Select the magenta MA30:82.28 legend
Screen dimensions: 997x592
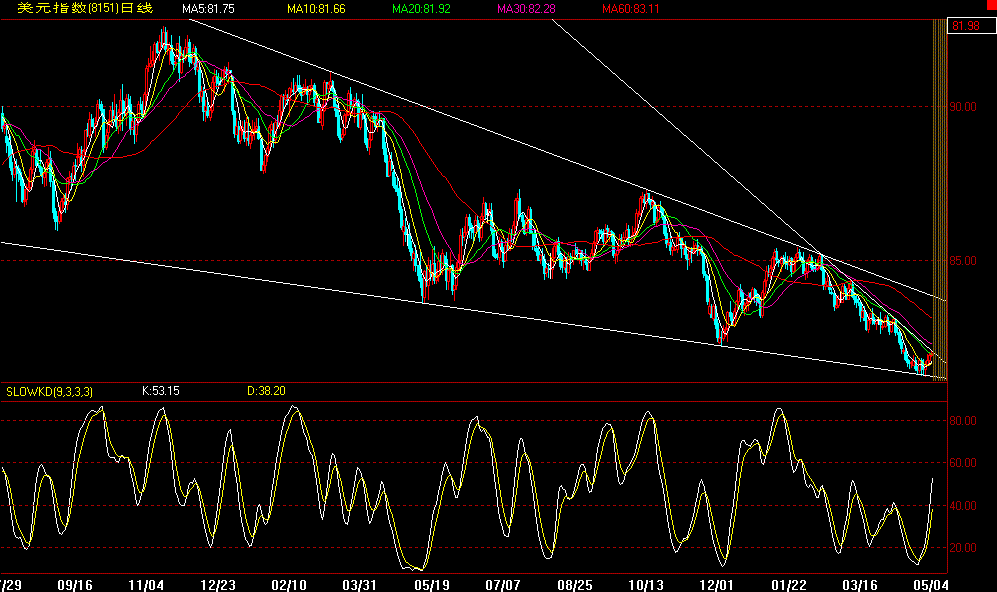coord(527,9)
